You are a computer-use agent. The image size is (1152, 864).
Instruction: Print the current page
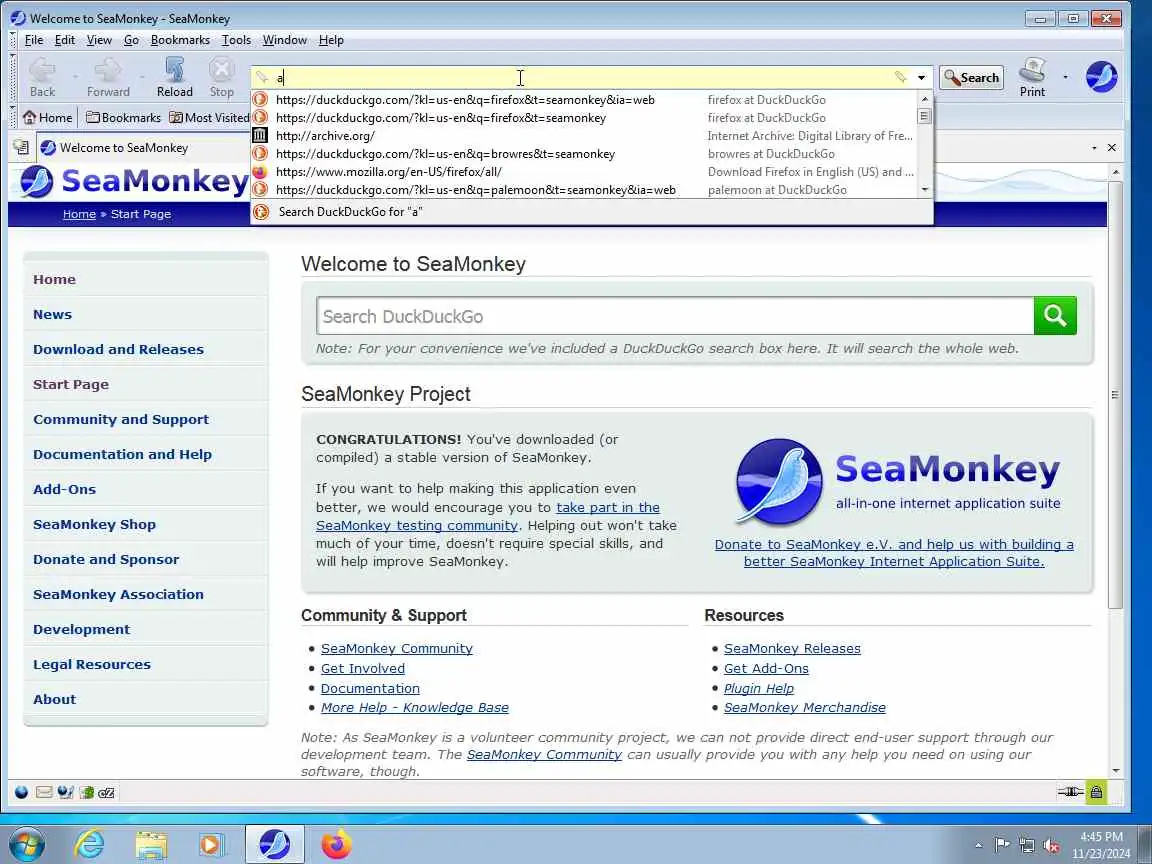pyautogui.click(x=1032, y=77)
